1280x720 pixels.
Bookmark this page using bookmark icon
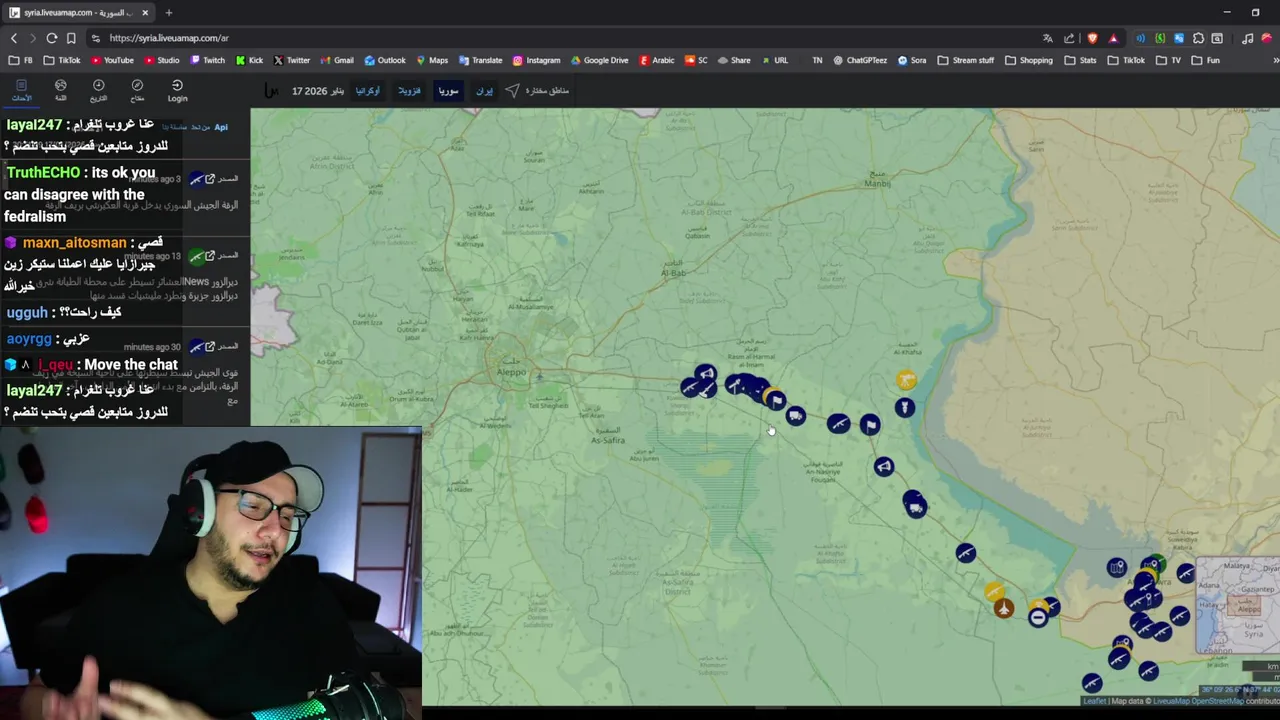coord(71,38)
